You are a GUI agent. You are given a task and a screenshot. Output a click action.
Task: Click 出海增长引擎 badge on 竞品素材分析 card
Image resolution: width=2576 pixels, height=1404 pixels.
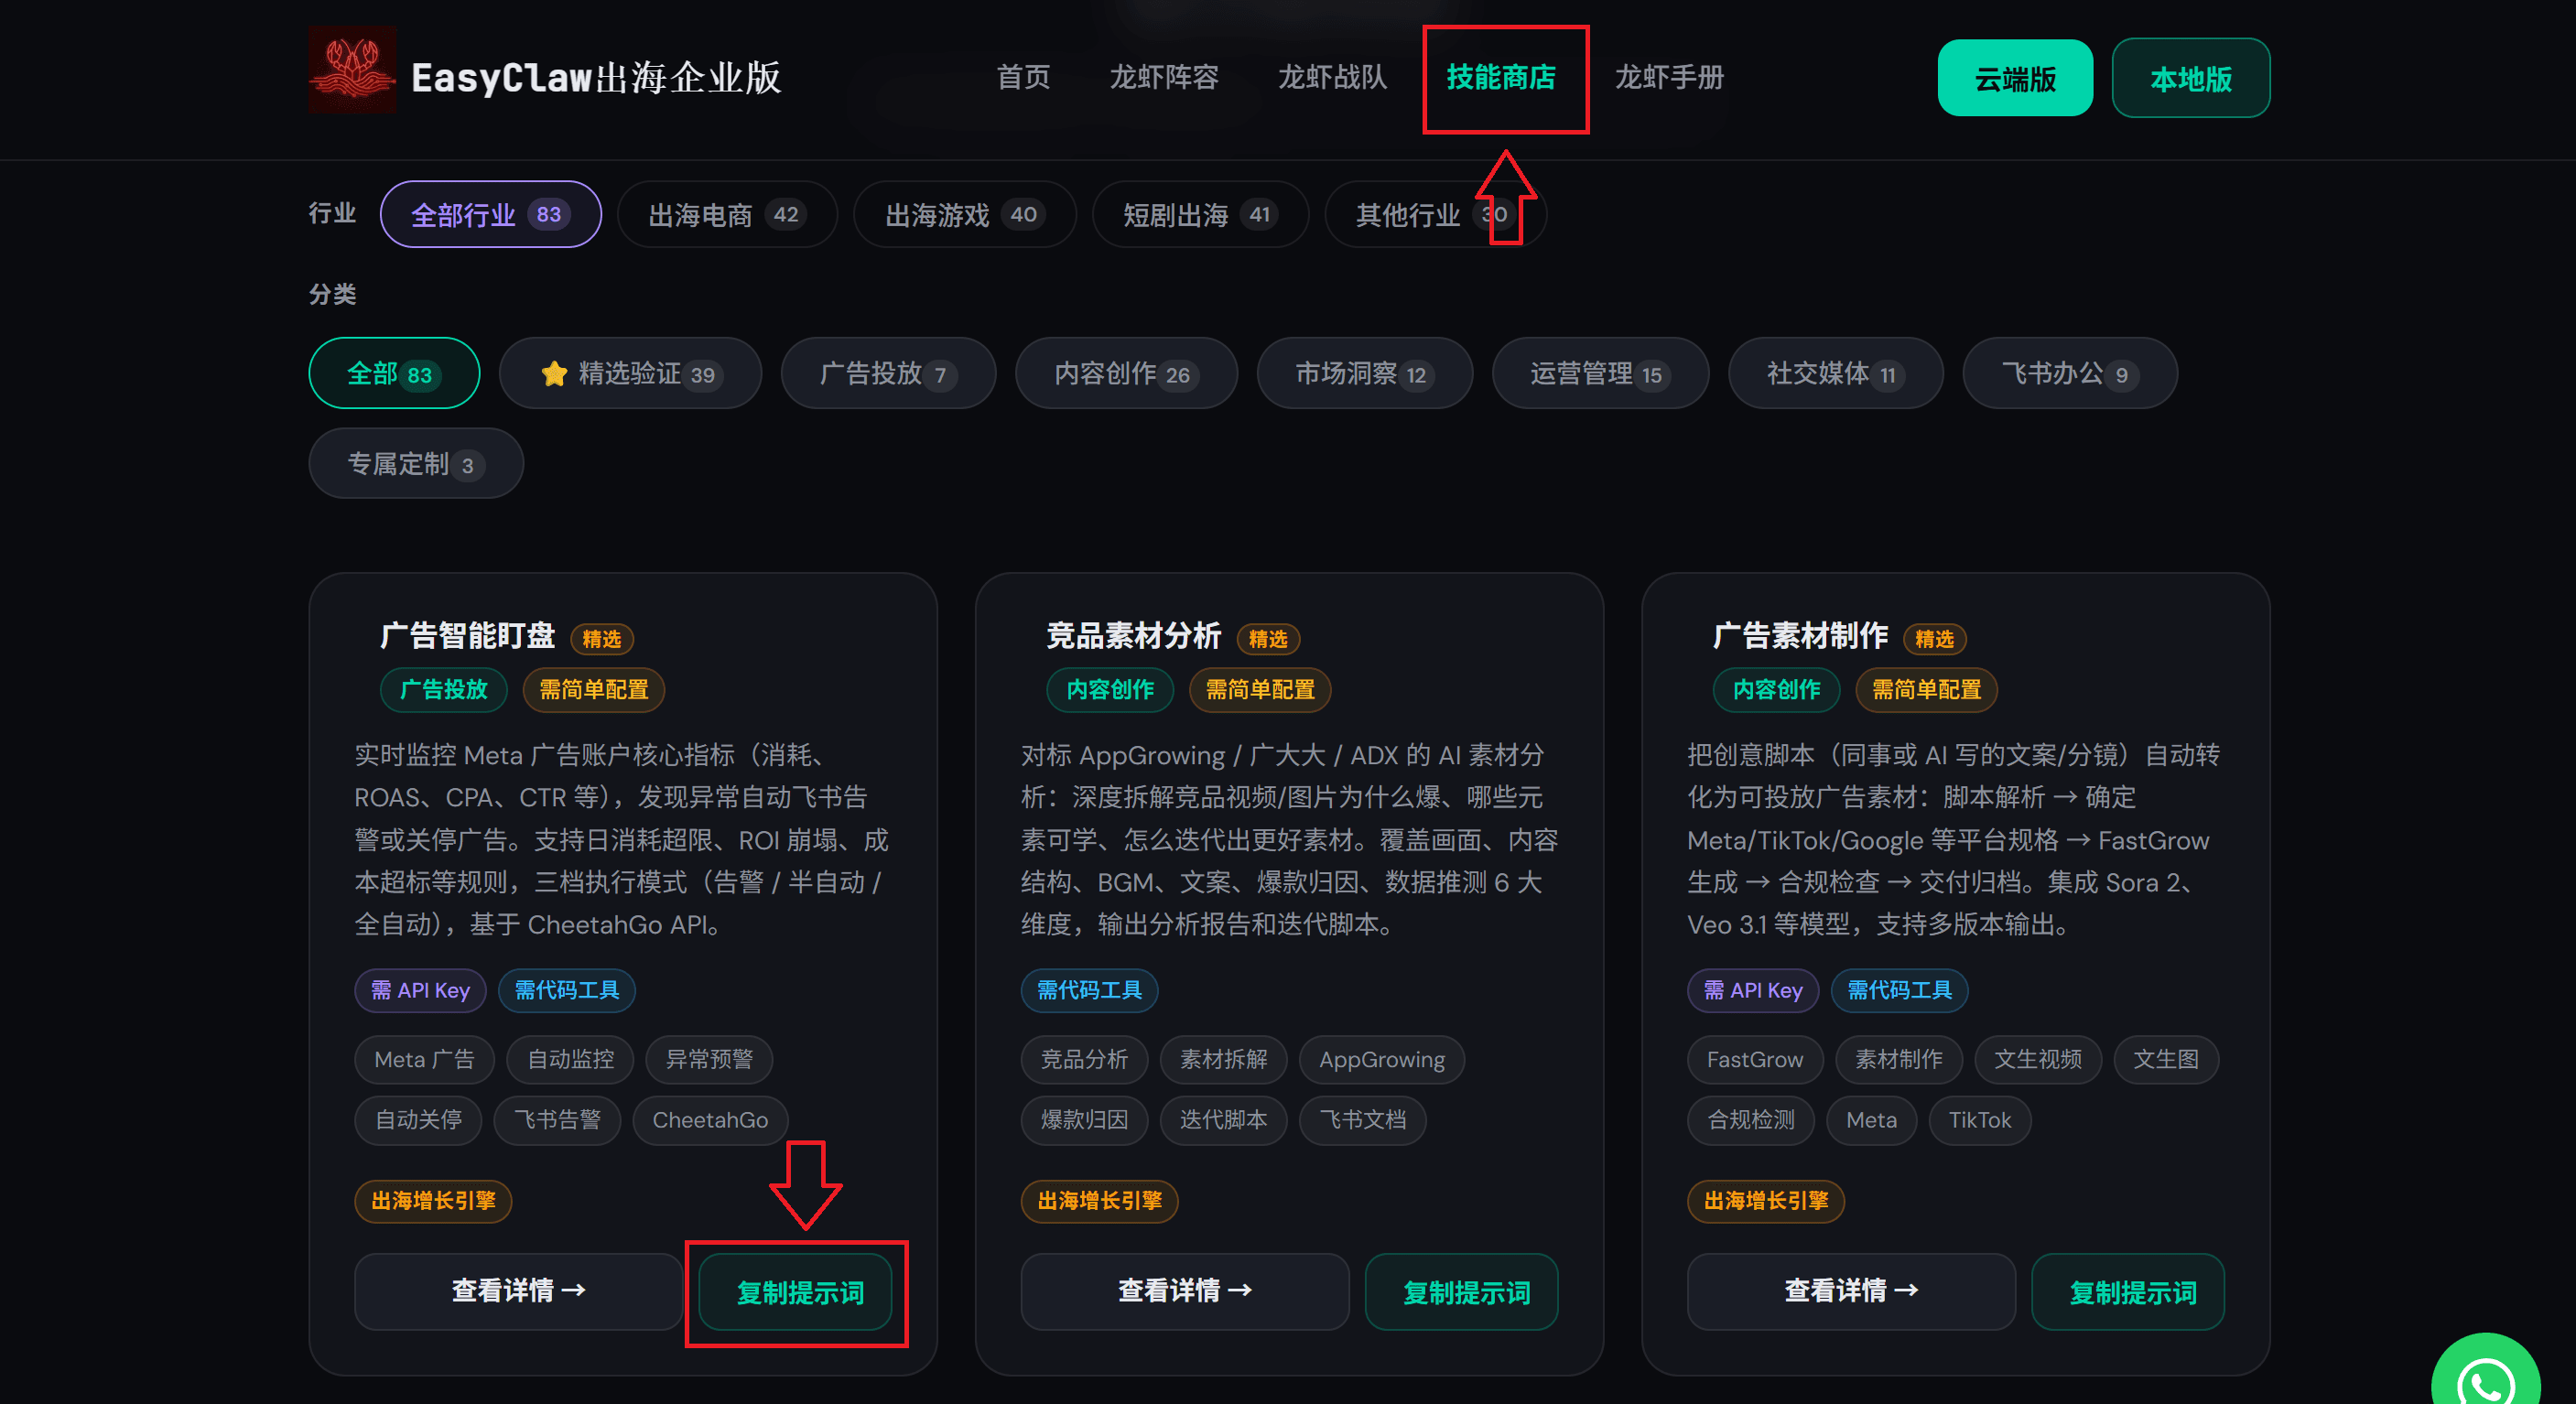(x=1099, y=1201)
